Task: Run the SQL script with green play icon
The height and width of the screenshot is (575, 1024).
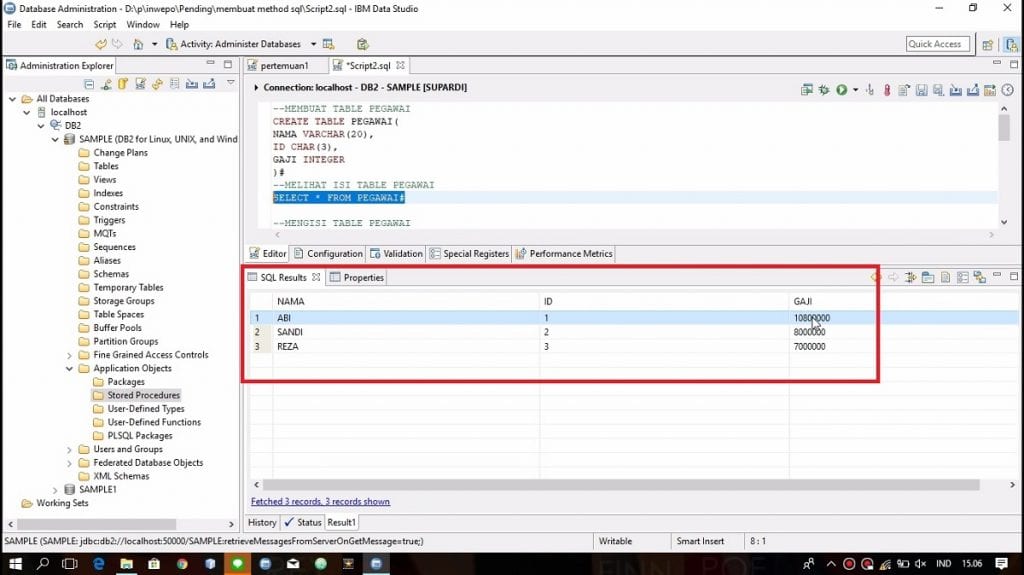Action: coord(841,90)
